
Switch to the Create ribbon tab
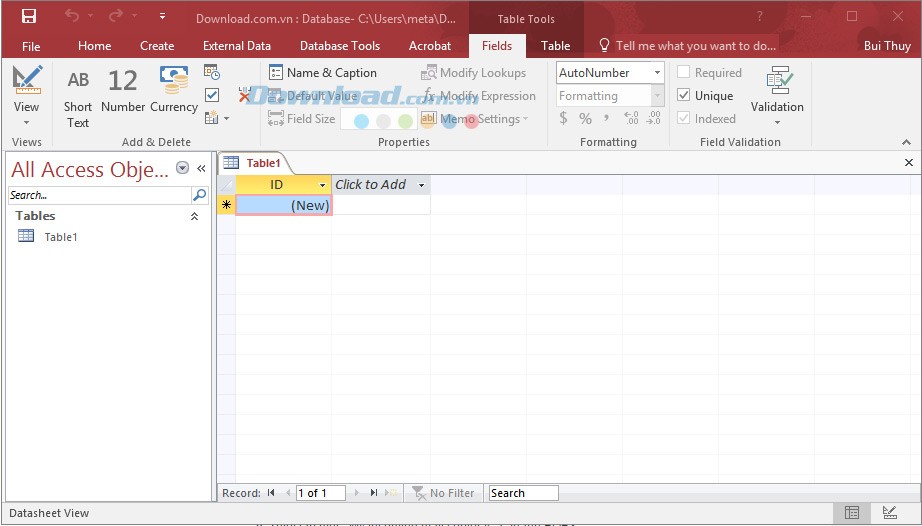[157, 45]
